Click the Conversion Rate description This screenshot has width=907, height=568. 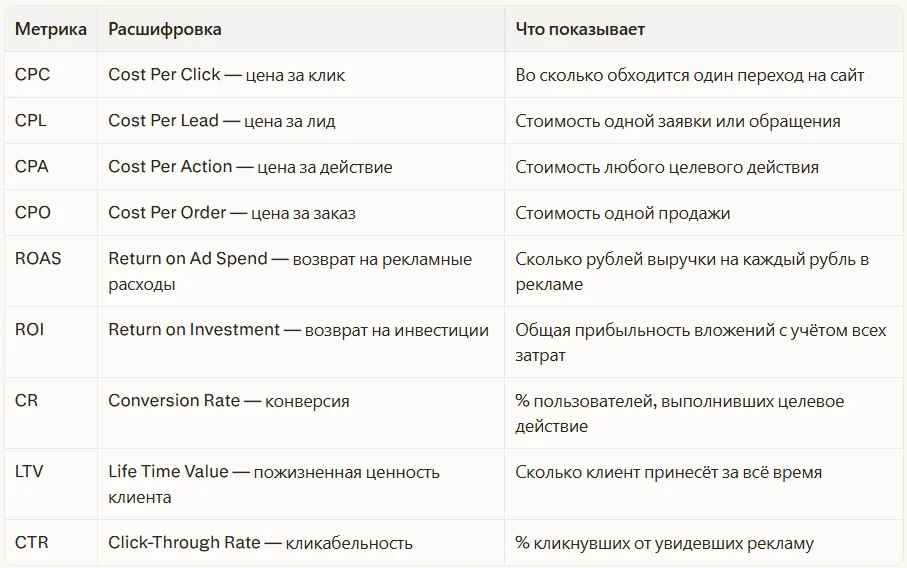pyautogui.click(x=228, y=401)
